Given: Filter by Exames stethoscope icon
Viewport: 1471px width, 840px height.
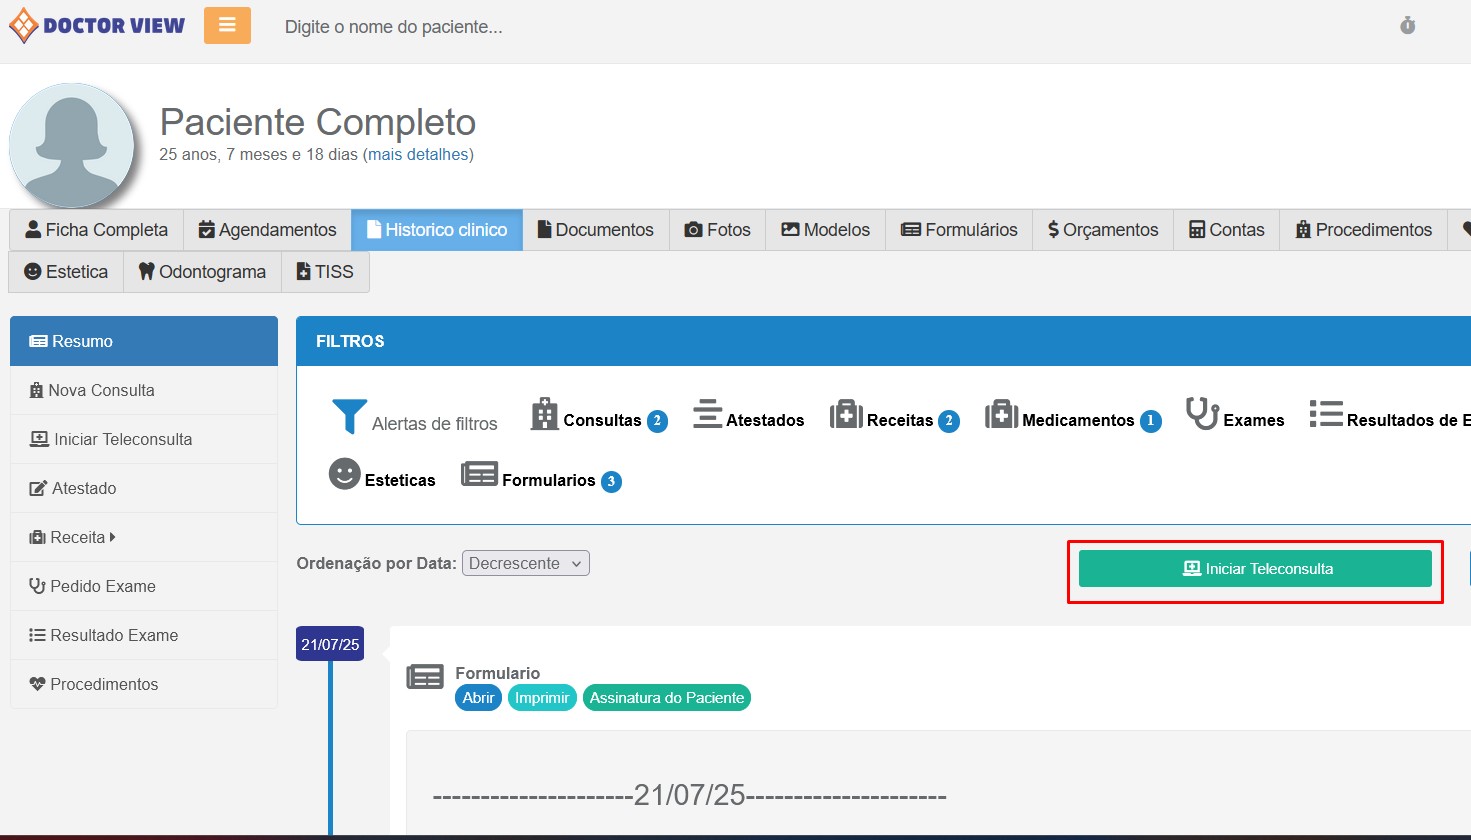Looking at the screenshot, I should point(1201,413).
